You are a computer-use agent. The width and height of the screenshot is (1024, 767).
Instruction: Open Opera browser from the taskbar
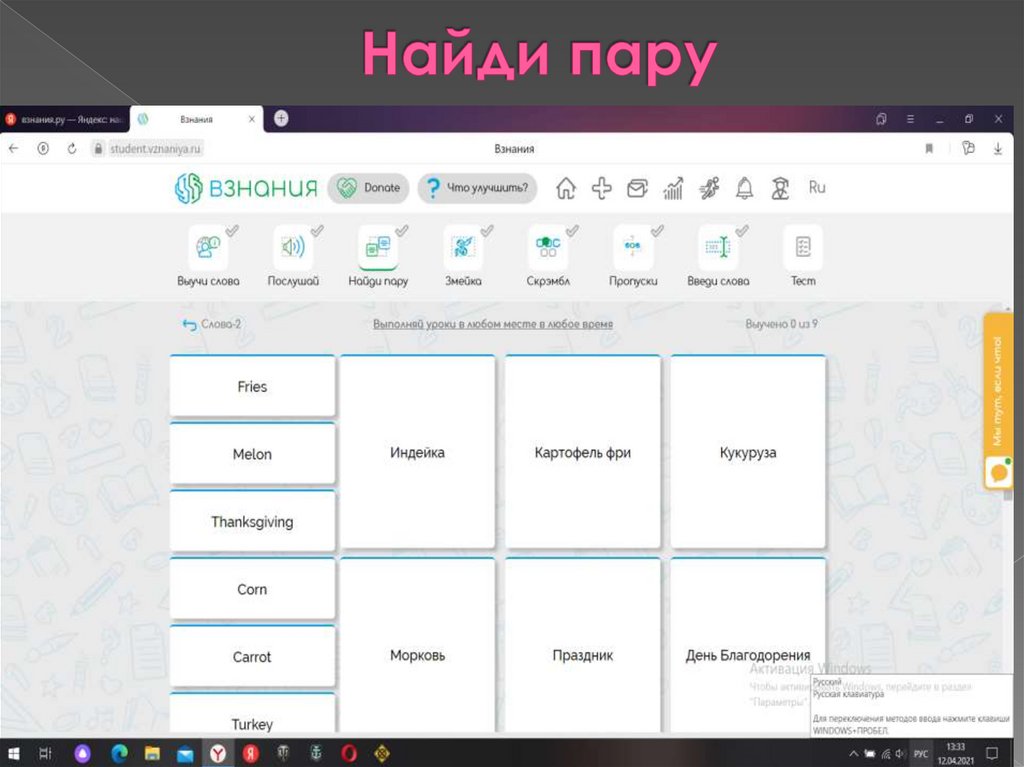[349, 753]
